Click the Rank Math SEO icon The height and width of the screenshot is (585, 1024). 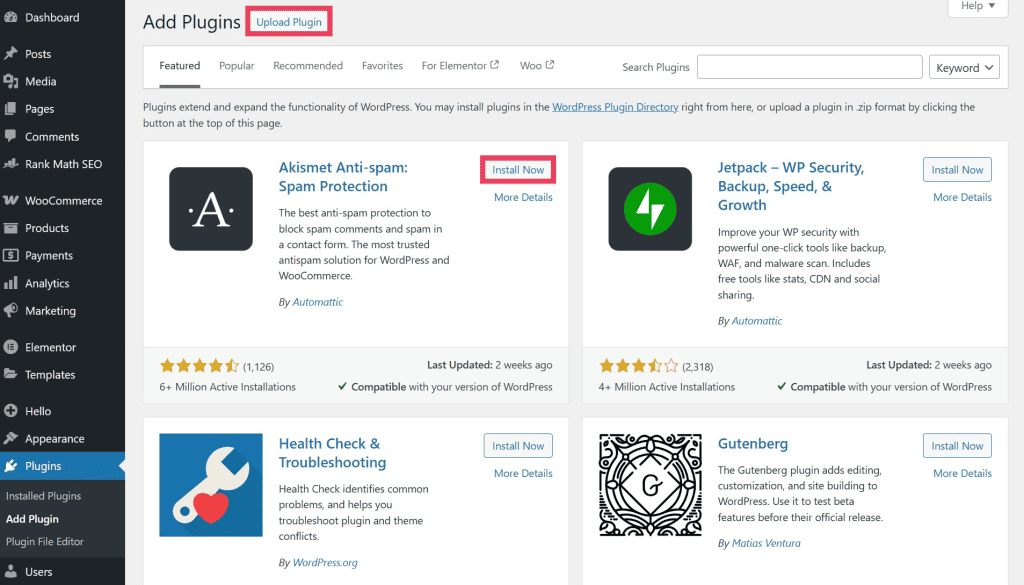point(10,164)
